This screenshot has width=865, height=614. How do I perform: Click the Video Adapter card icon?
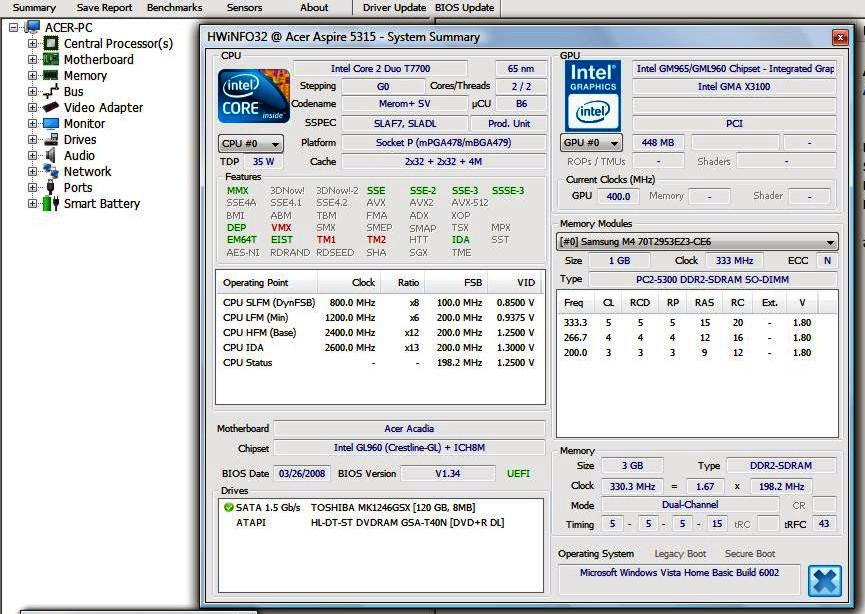[x=51, y=107]
